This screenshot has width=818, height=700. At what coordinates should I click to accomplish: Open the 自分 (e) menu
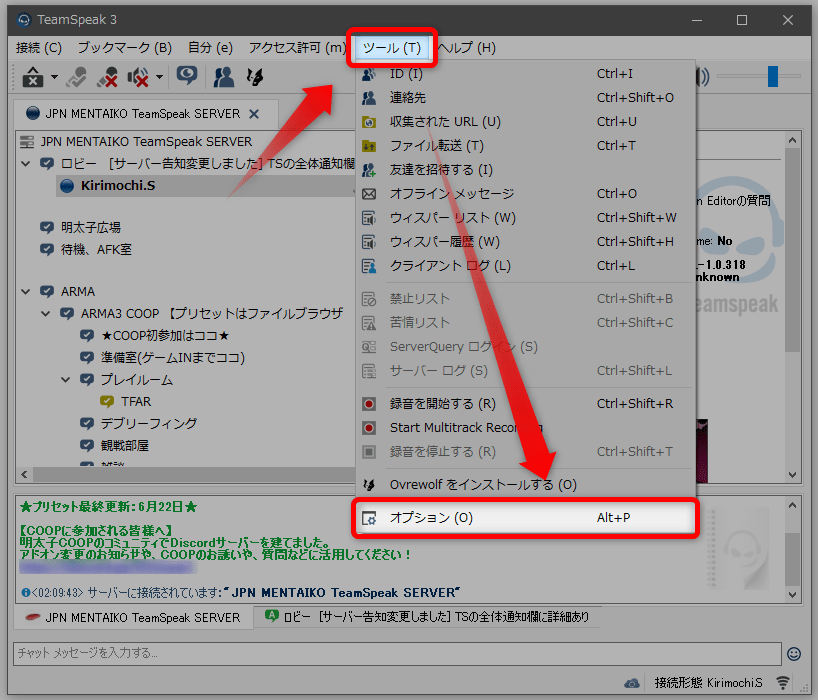(210, 48)
